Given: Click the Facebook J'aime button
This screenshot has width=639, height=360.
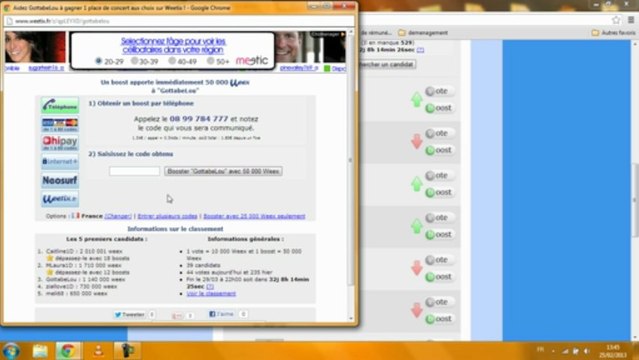Looking at the screenshot, I should point(222,314).
